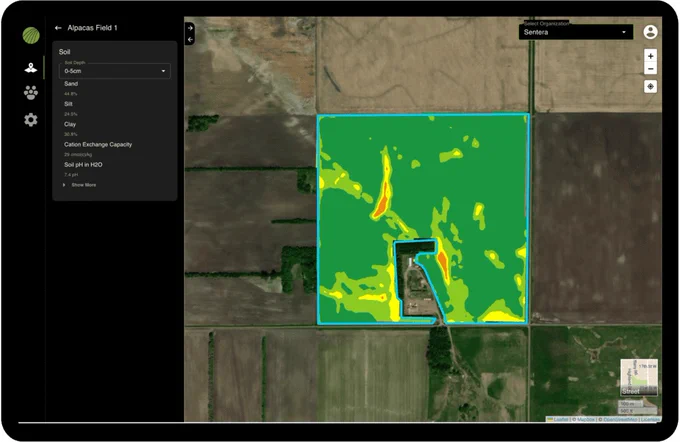Click the 500 ft map scale bar
The width and height of the screenshot is (680, 442).
(x=638, y=410)
